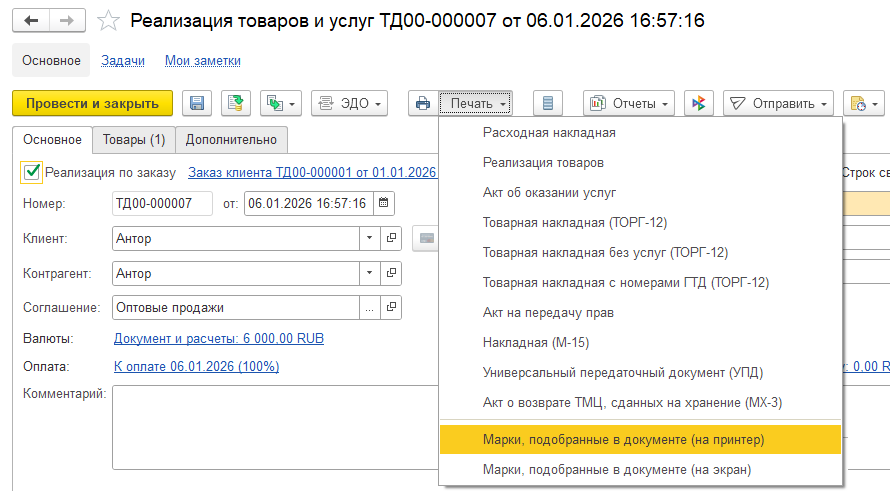Switch to Товары (1) tab
The width and height of the screenshot is (890, 491).
point(134,140)
